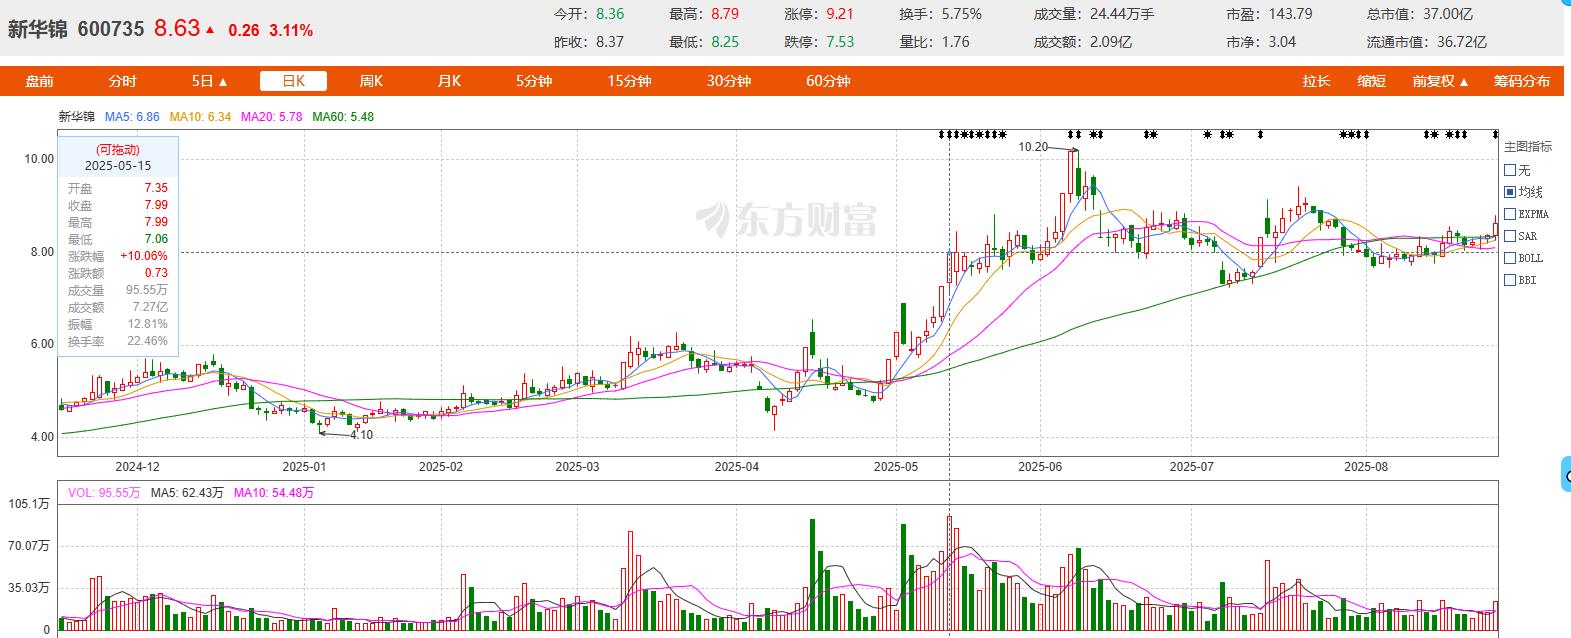Screen dimensions: 1571x638
Task: Open the 前复权 adjustment dropdown
Action: pyautogui.click(x=1440, y=82)
